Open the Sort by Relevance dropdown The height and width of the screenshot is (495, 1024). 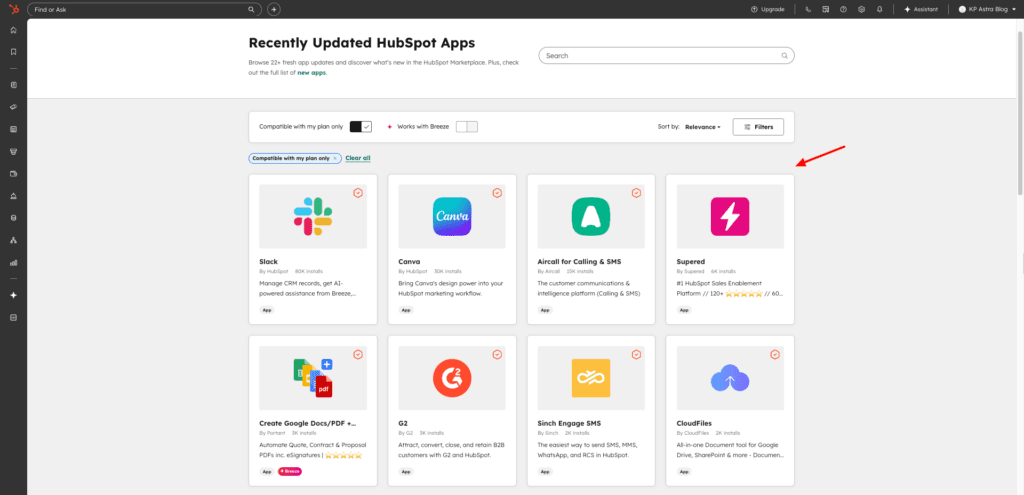point(703,127)
